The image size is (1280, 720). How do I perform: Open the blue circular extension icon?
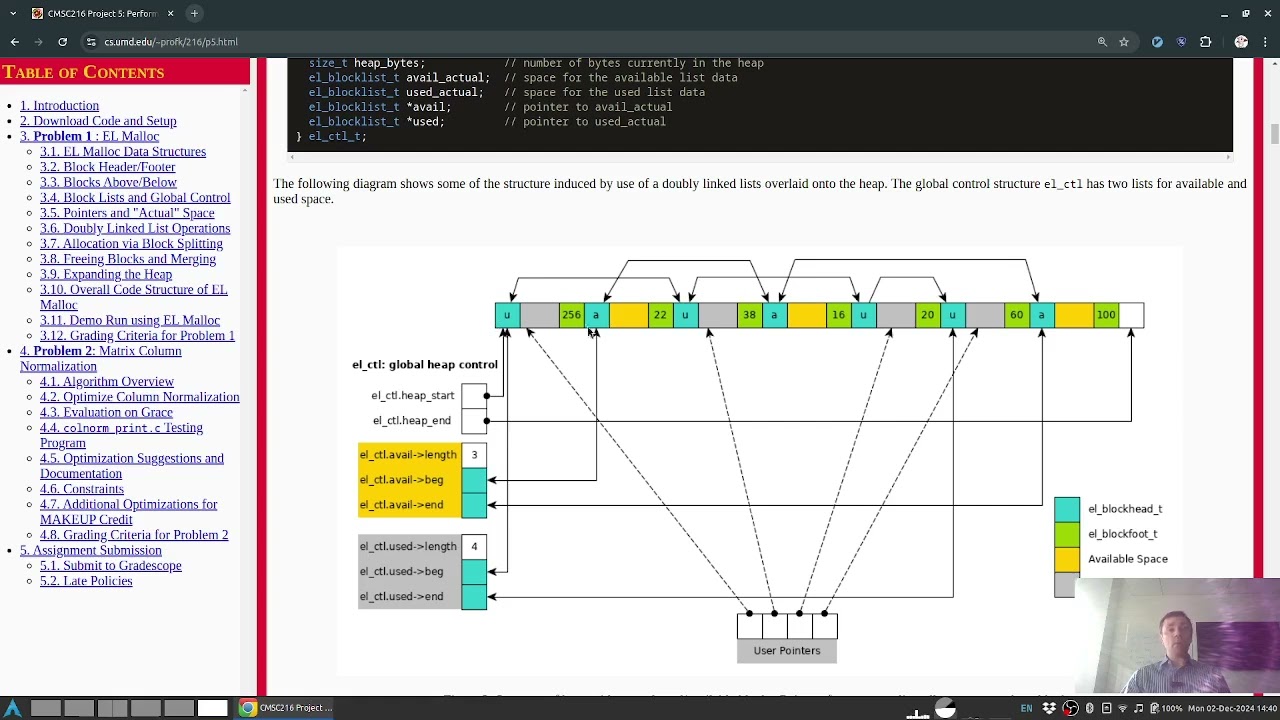[1157, 42]
